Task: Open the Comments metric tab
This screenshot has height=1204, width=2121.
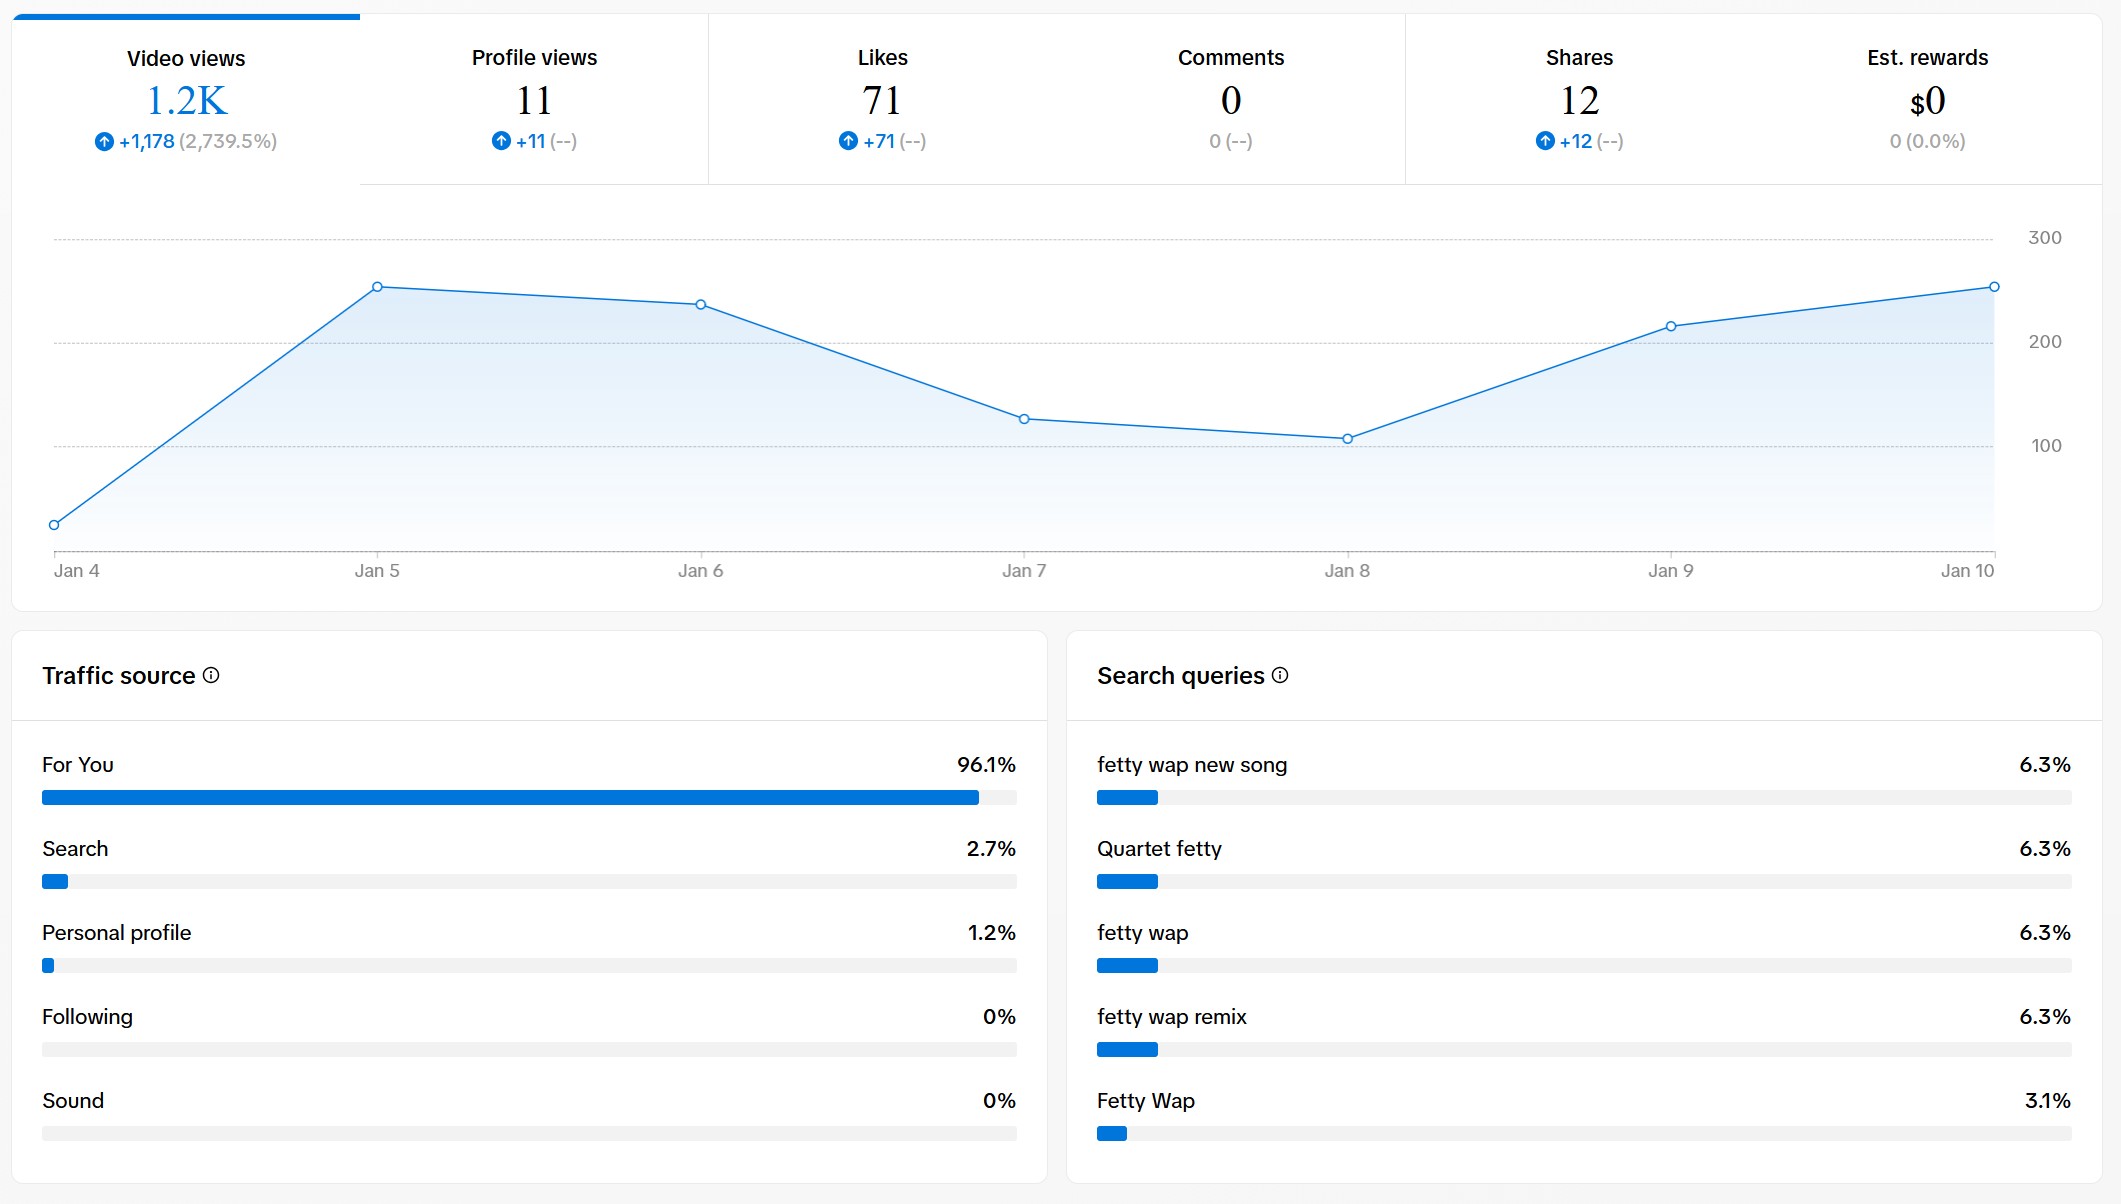Action: coord(1231,95)
